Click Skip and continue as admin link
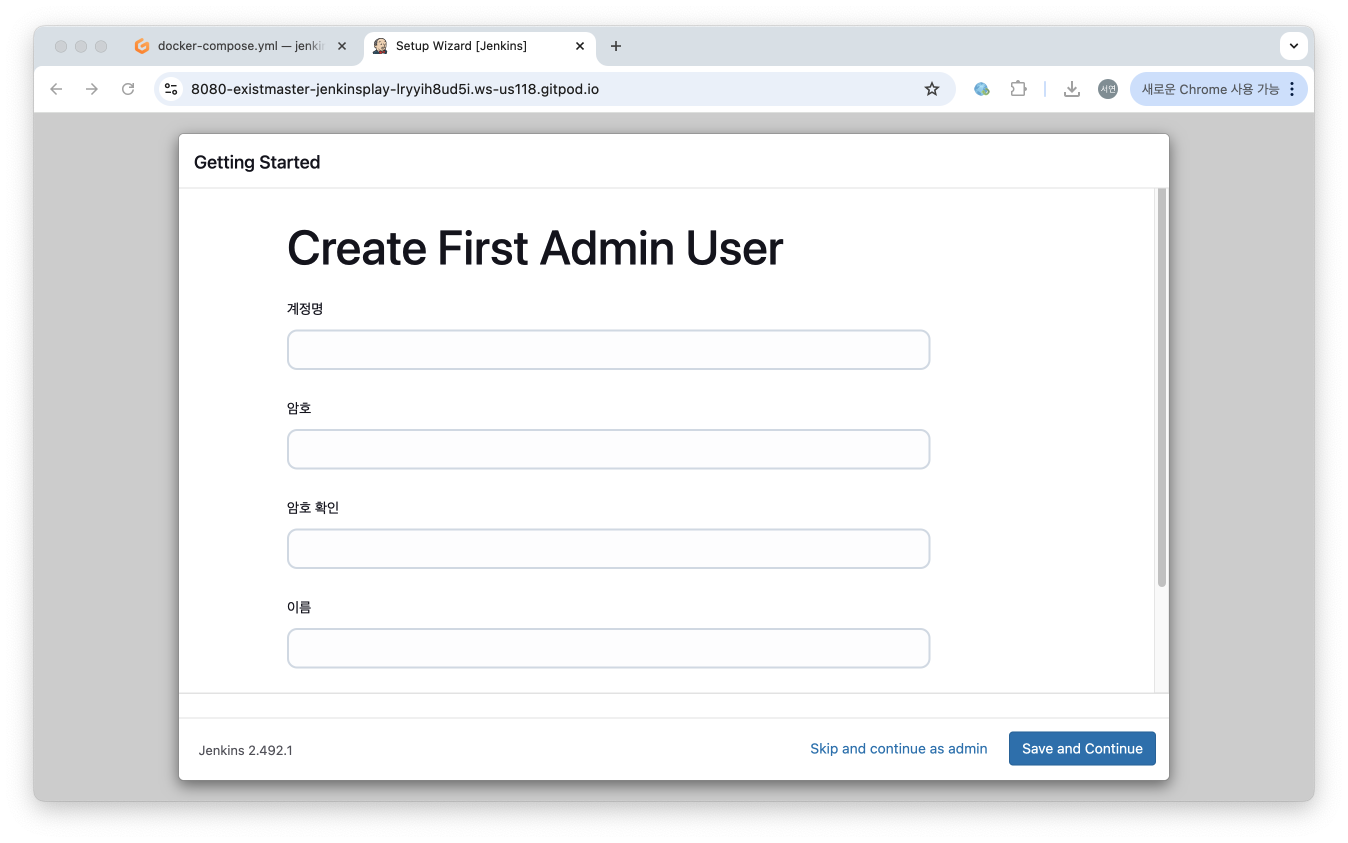1348x843 pixels. click(x=899, y=749)
